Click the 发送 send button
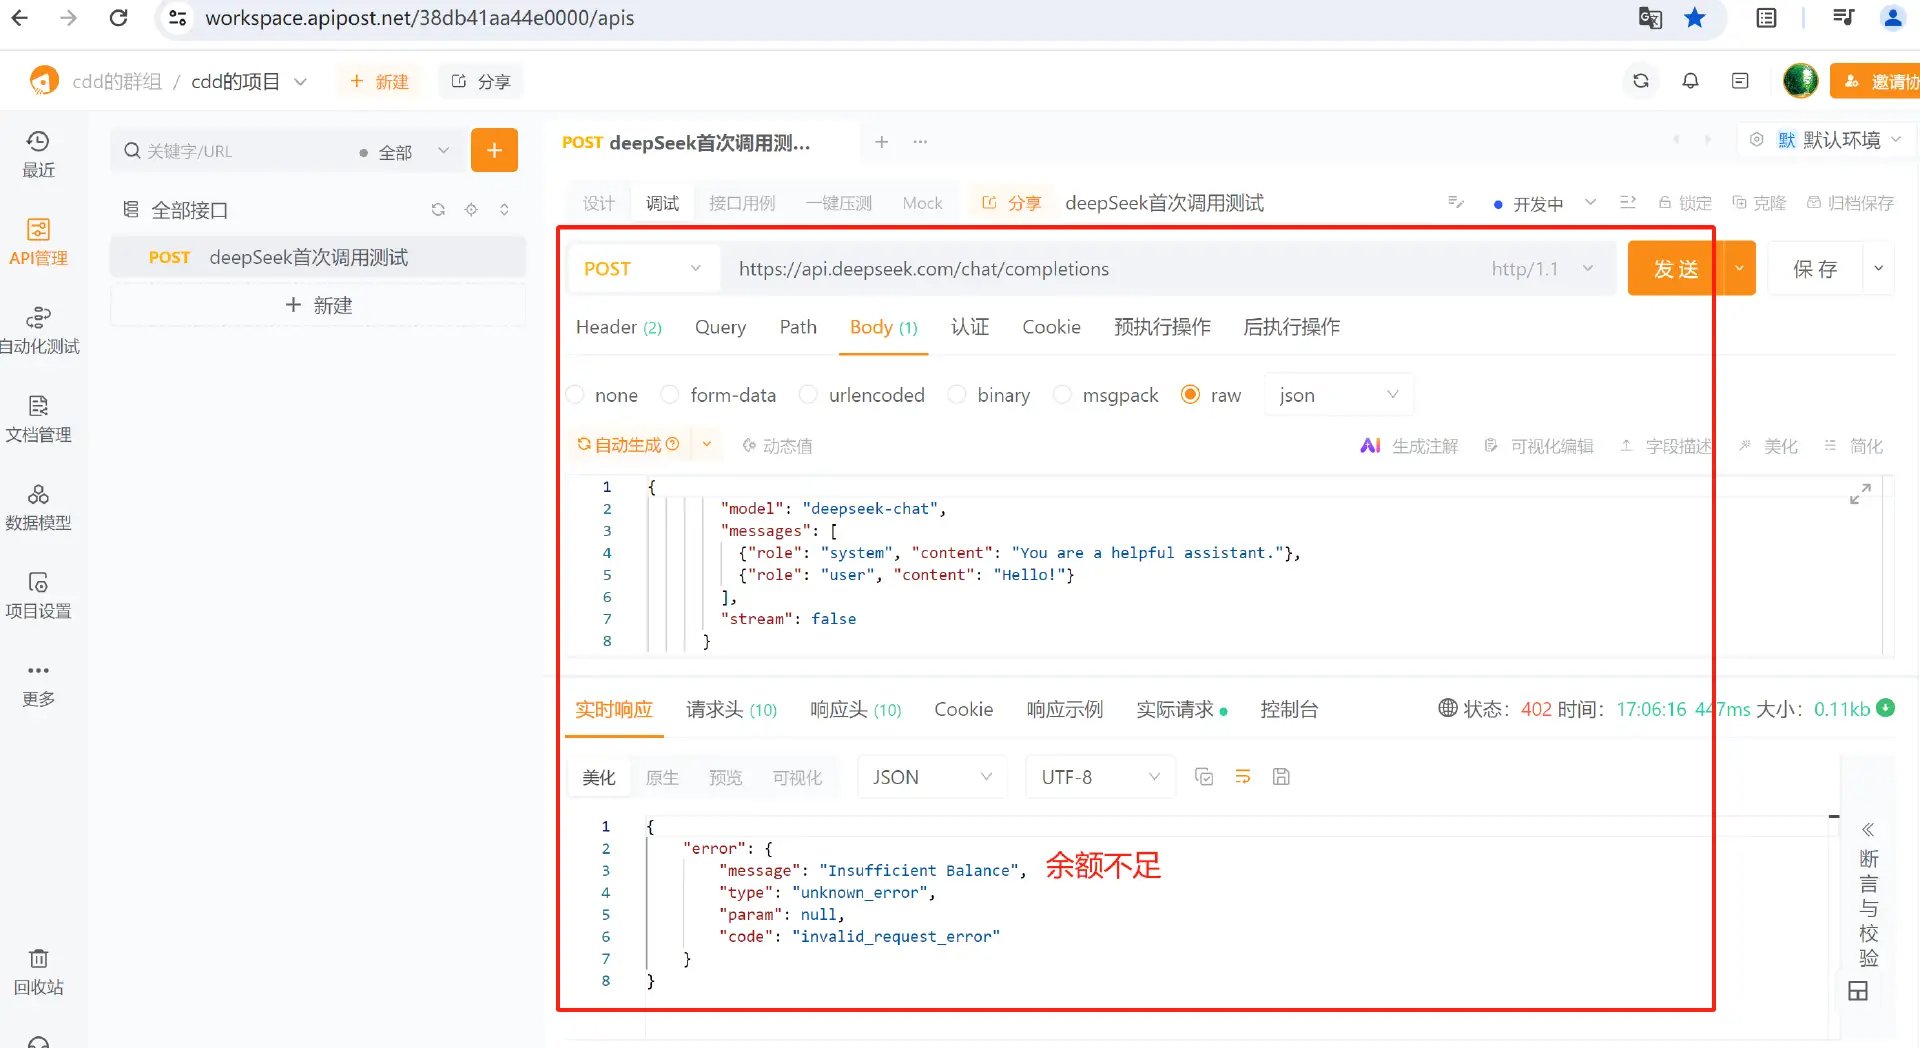Viewport: 1920px width, 1048px height. [1676, 269]
